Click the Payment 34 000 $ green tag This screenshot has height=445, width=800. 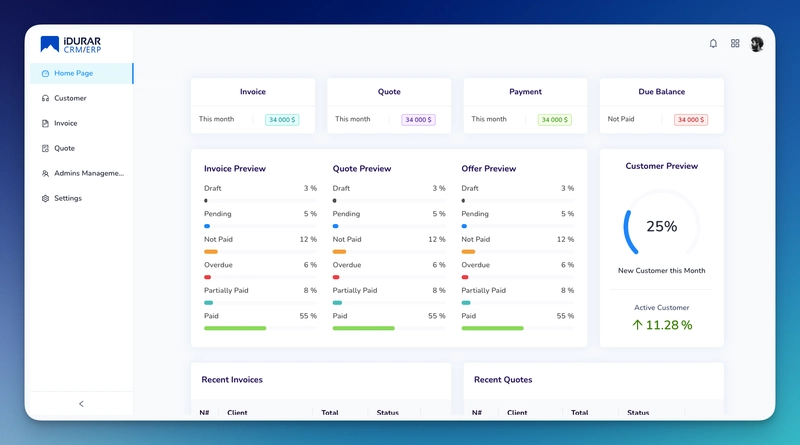pos(554,120)
